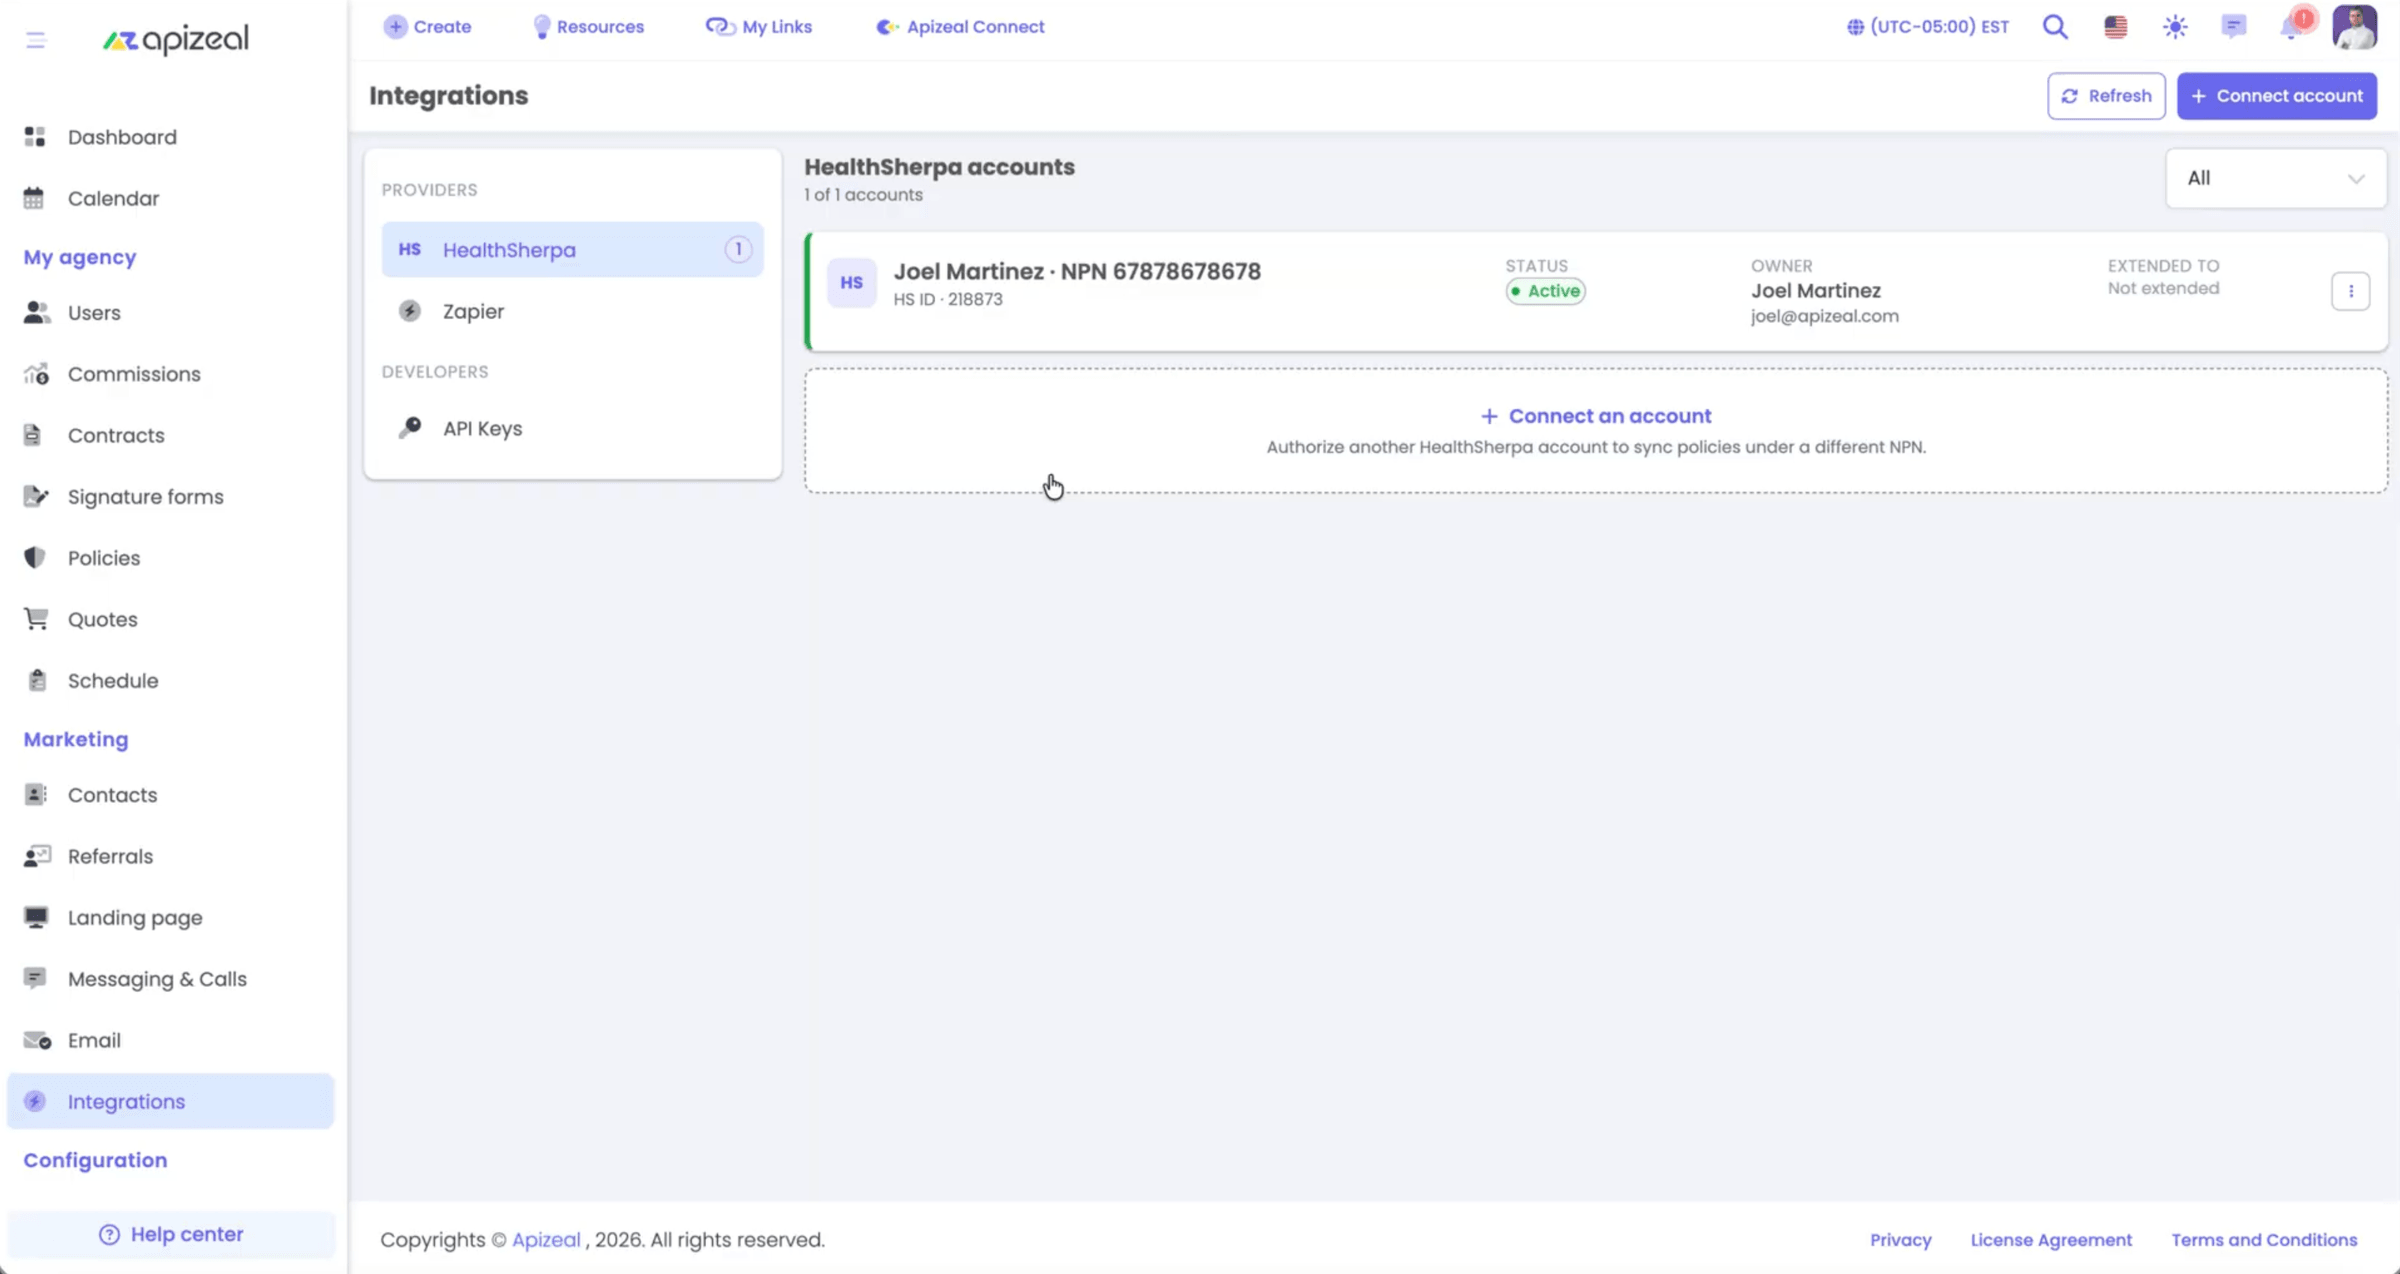The height and width of the screenshot is (1274, 2400).
Task: Click Connect an account link
Action: (1596, 416)
